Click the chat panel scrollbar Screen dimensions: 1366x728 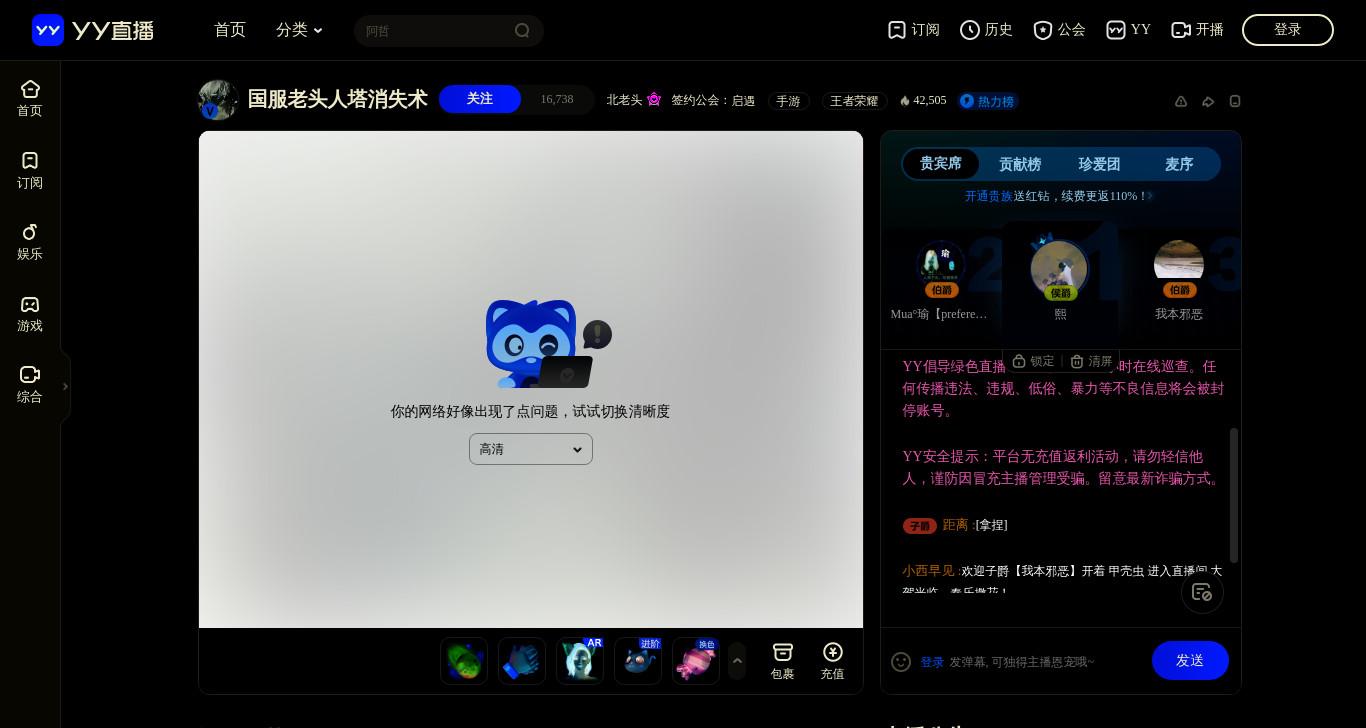(1234, 495)
